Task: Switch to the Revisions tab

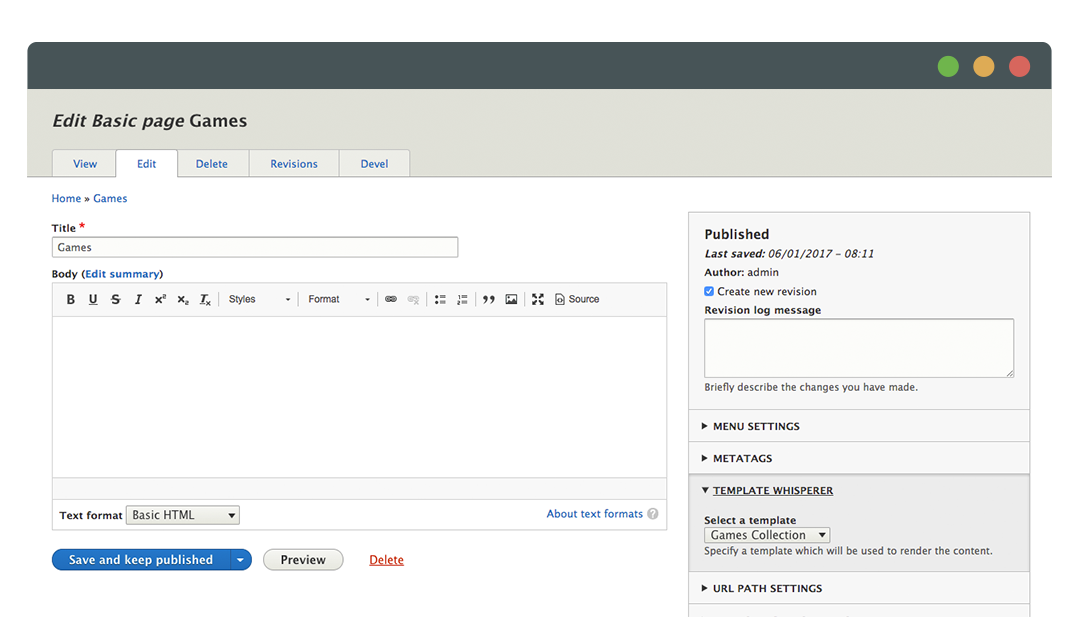Action: (293, 163)
